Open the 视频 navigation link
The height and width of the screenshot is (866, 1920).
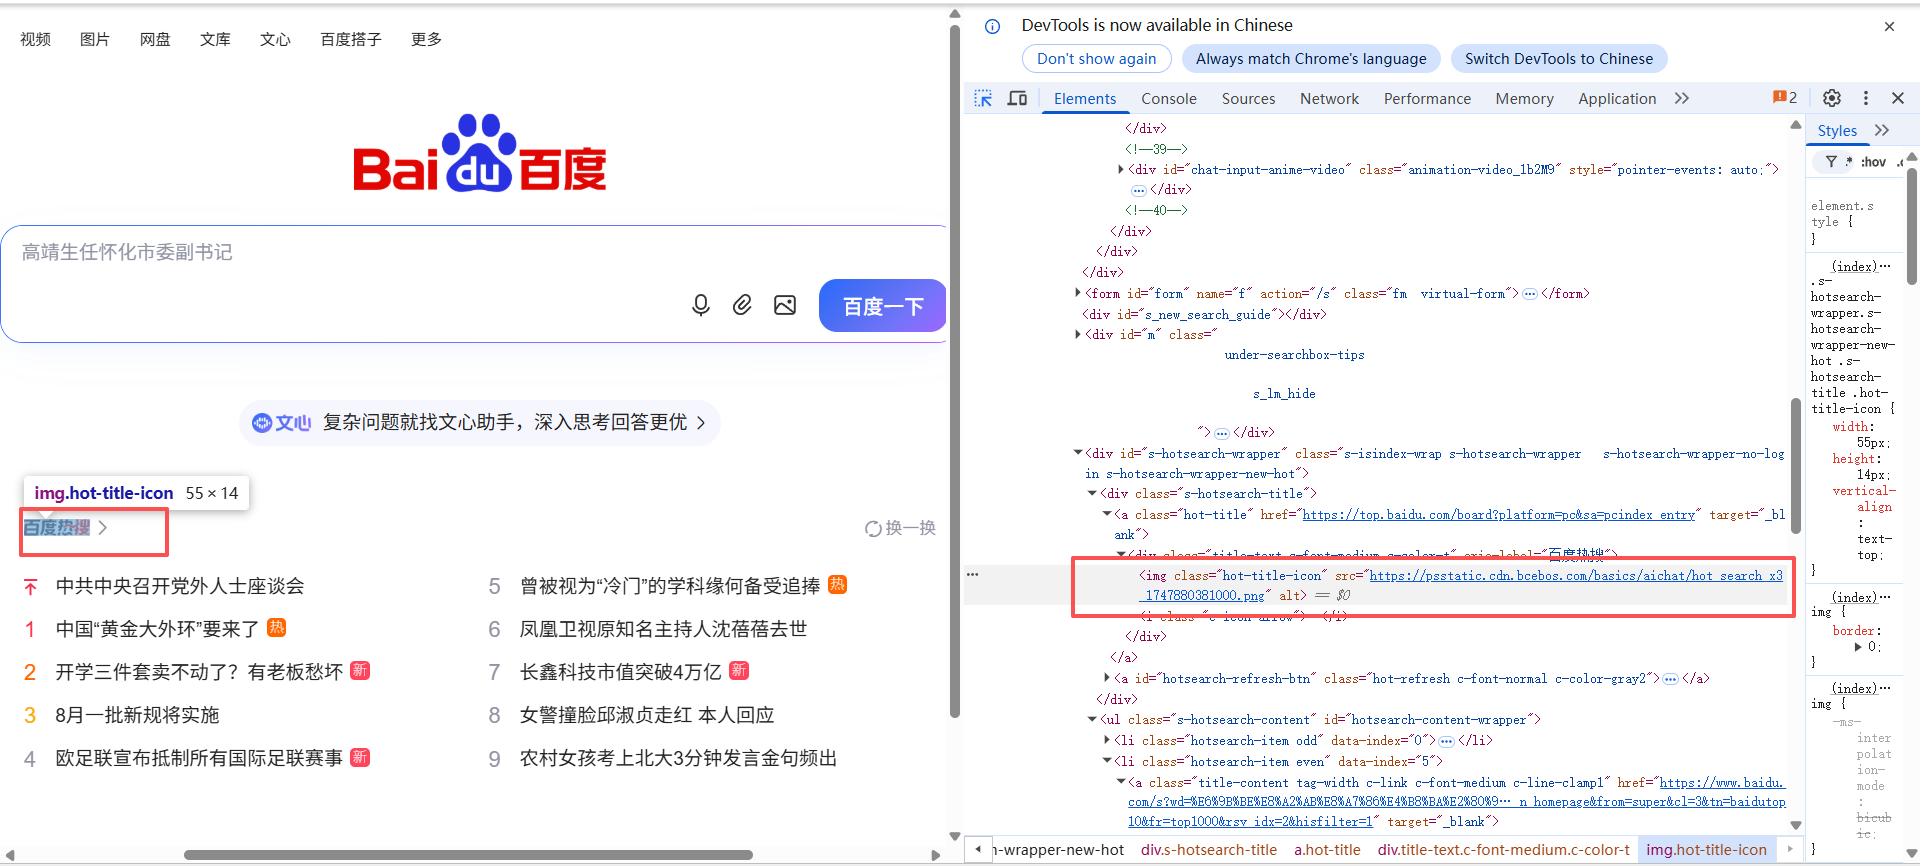[35, 39]
